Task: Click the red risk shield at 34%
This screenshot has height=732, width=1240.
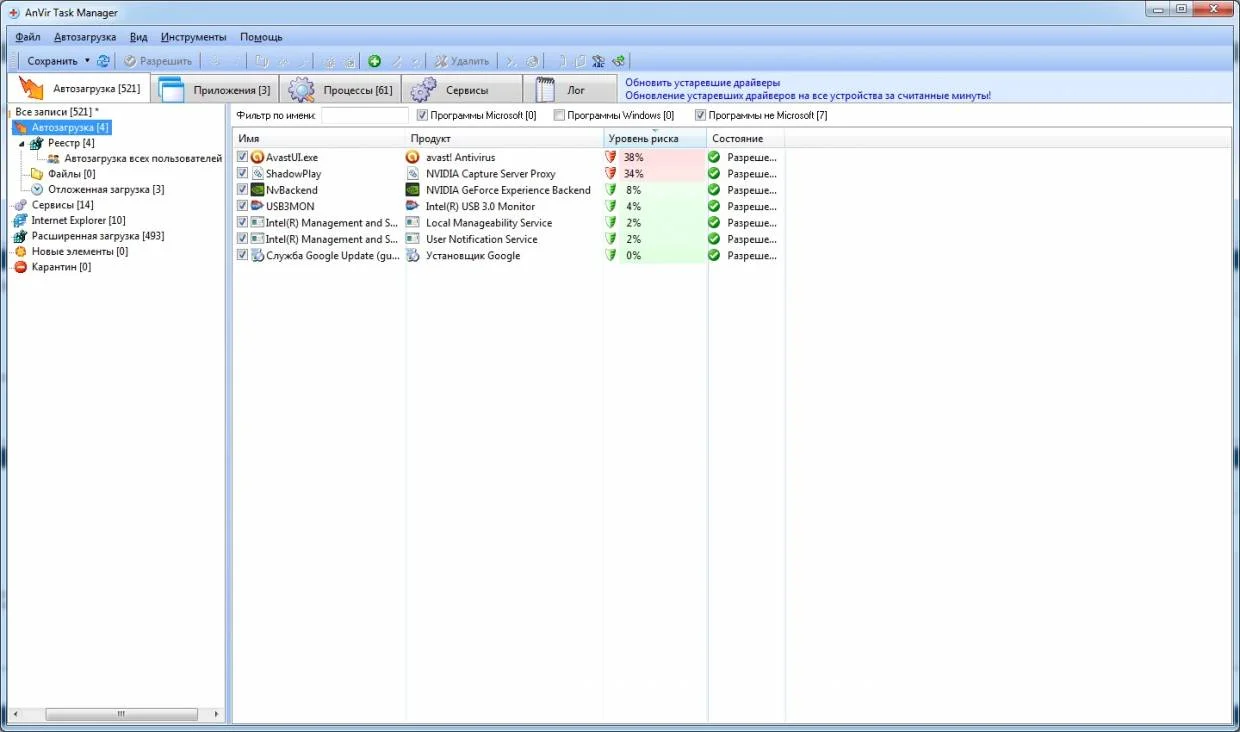Action: (x=611, y=174)
